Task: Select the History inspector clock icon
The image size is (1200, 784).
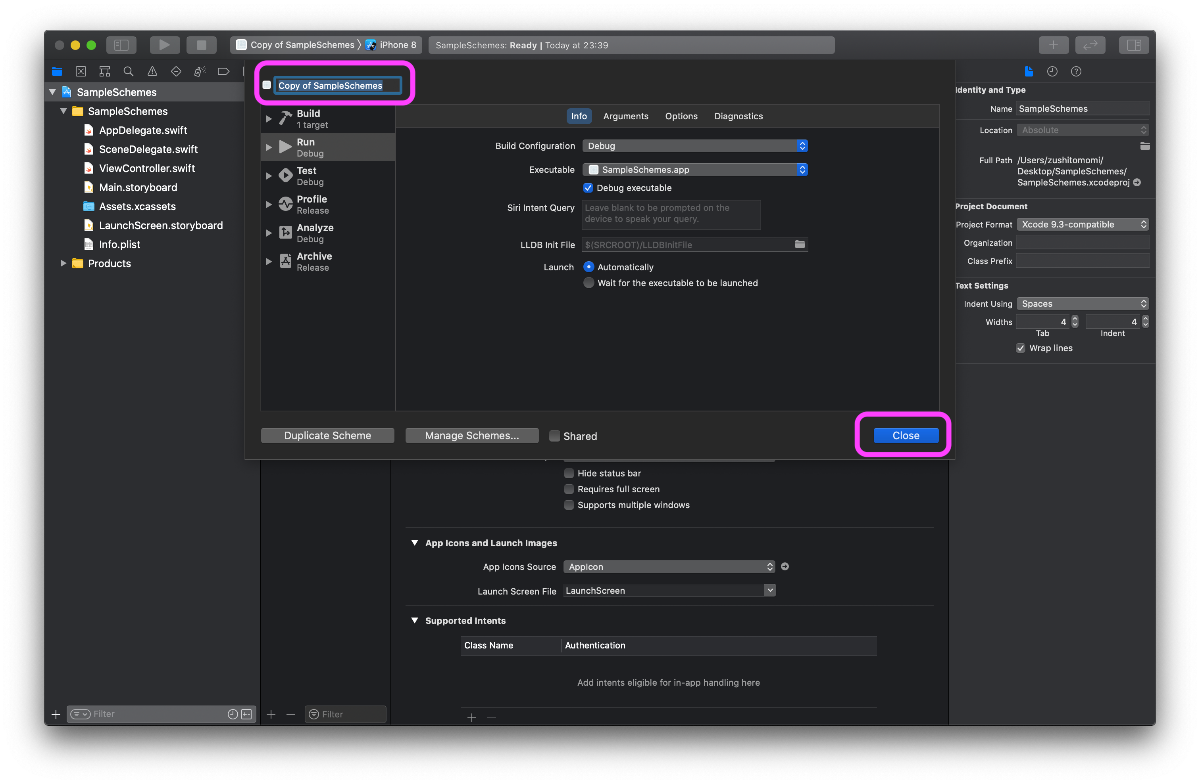Action: tap(1052, 71)
